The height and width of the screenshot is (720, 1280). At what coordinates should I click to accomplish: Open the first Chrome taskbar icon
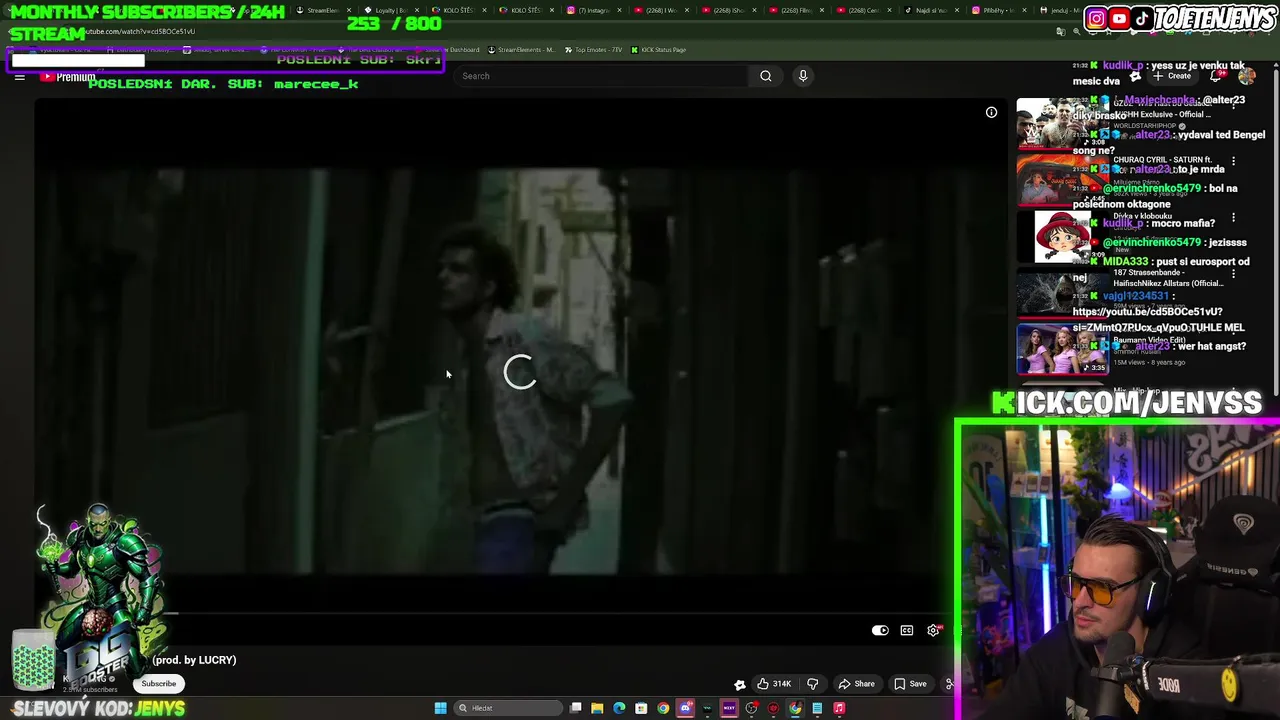[x=663, y=708]
